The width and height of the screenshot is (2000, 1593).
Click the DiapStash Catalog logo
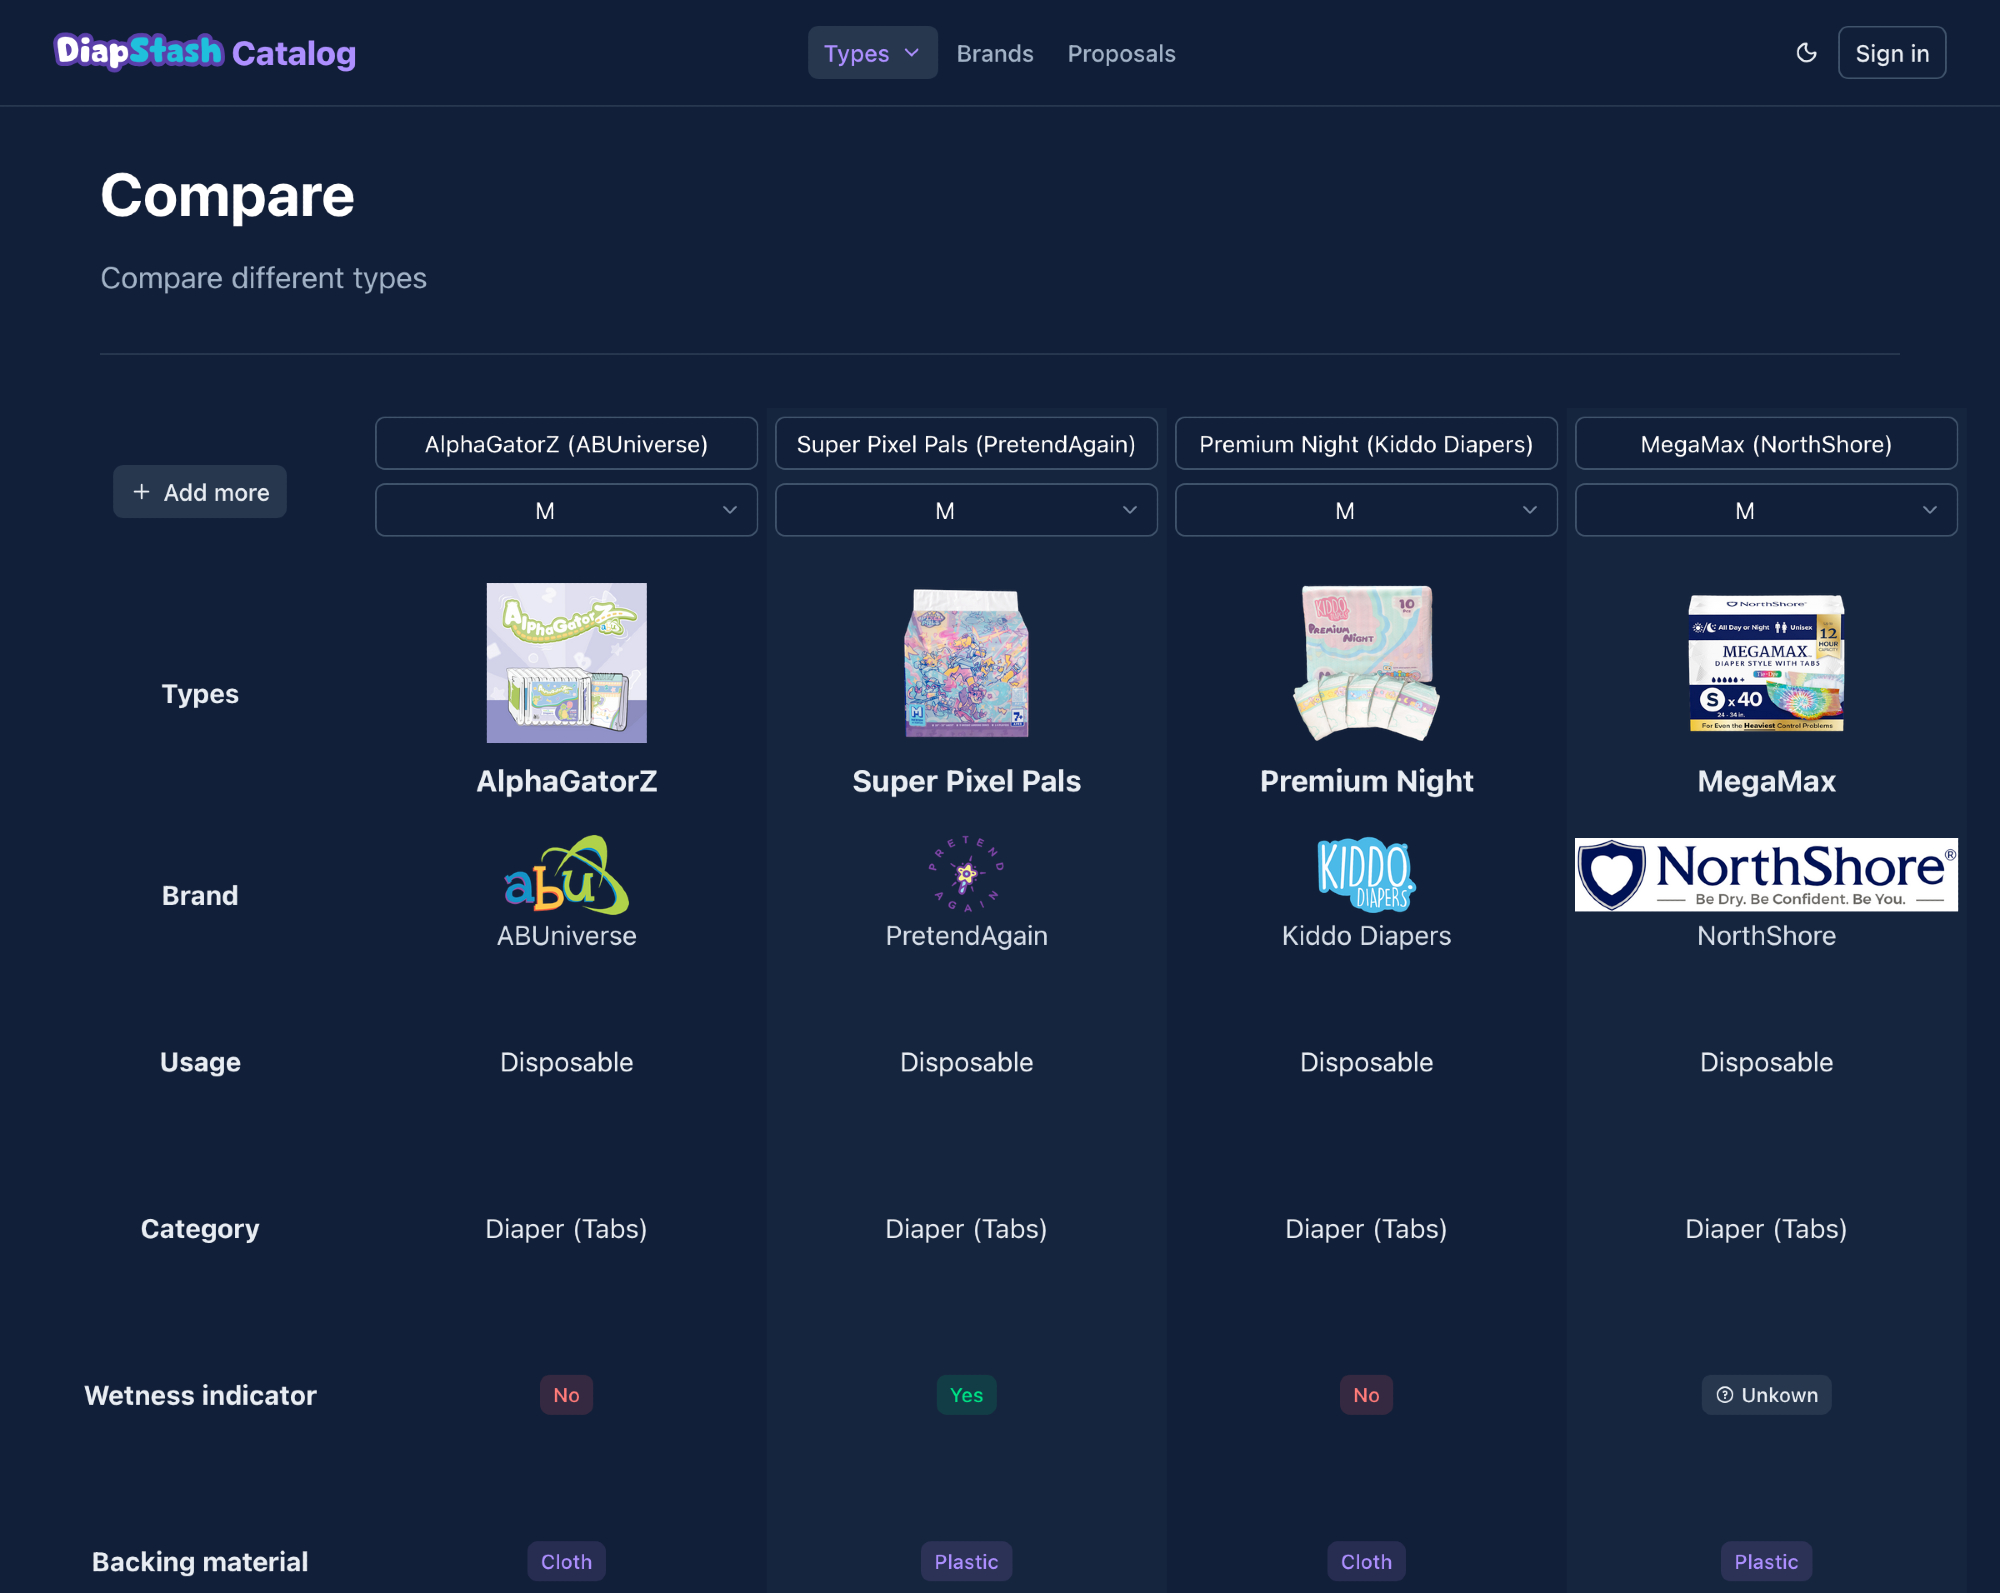206,53
